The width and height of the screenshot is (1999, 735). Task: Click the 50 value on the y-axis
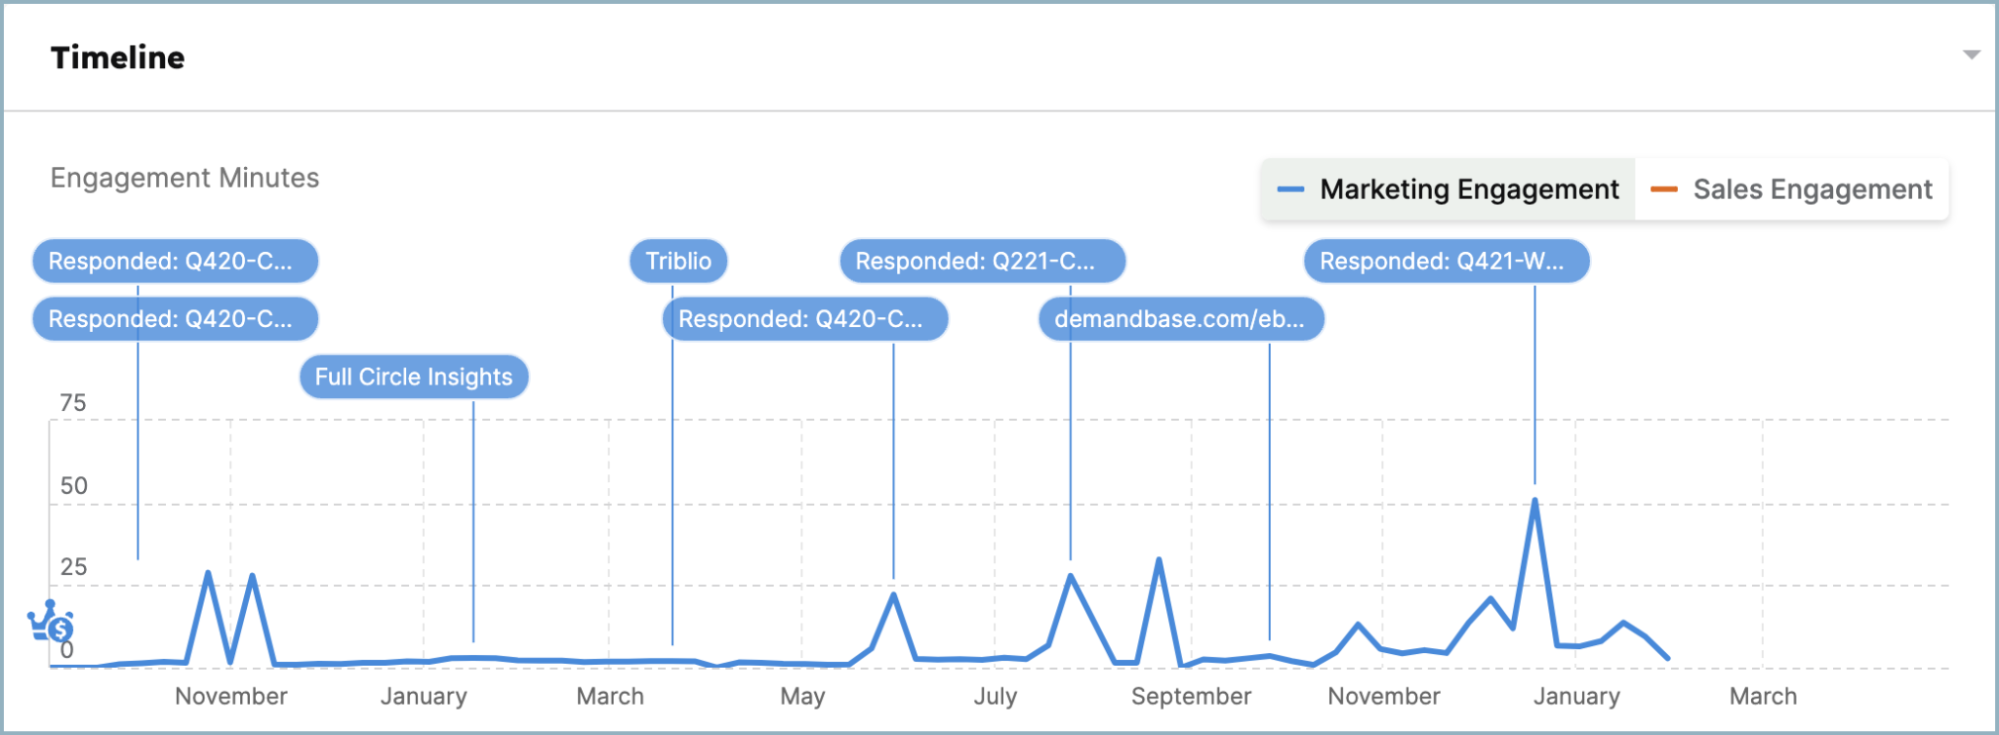(73, 486)
